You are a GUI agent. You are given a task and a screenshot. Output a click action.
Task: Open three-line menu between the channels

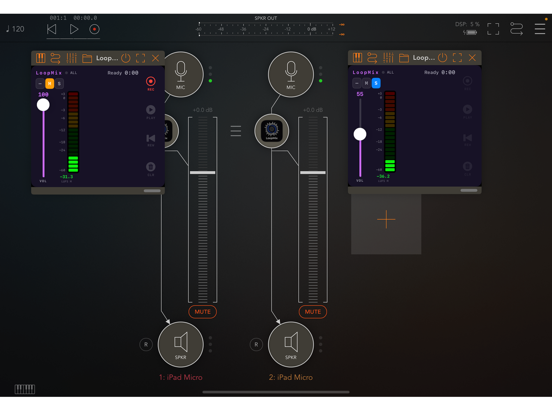tap(236, 131)
